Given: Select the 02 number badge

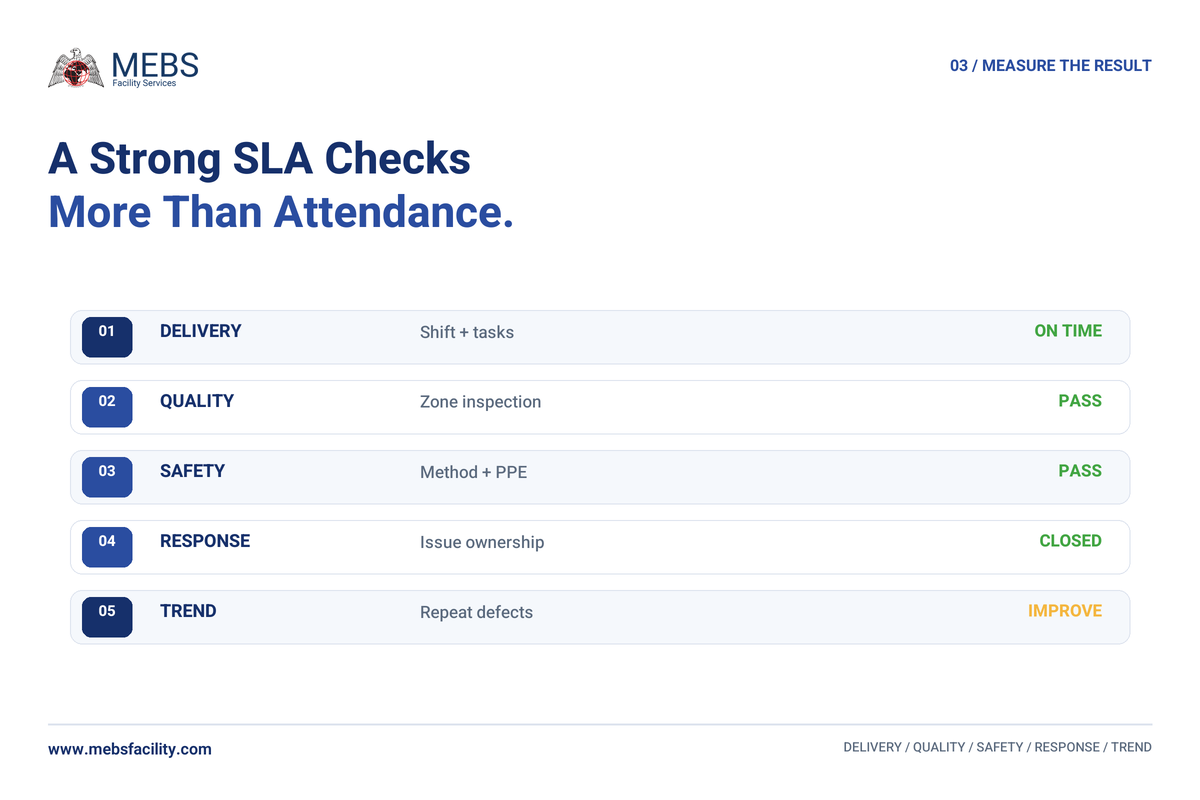Looking at the screenshot, I should 107,407.
